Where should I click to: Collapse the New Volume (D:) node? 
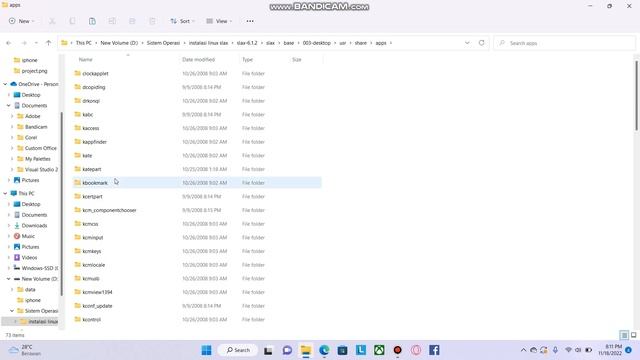click(9, 279)
